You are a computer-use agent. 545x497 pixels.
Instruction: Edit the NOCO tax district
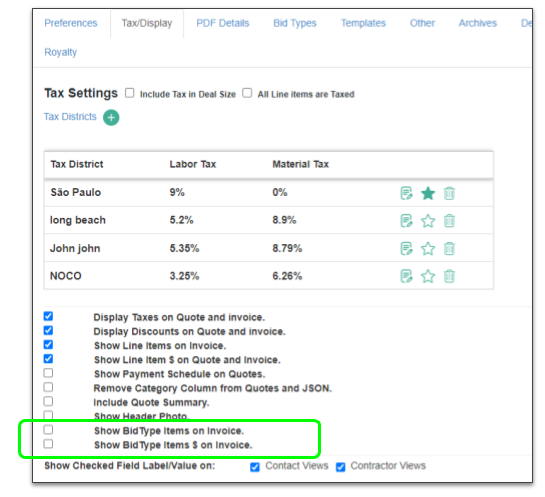click(x=406, y=276)
